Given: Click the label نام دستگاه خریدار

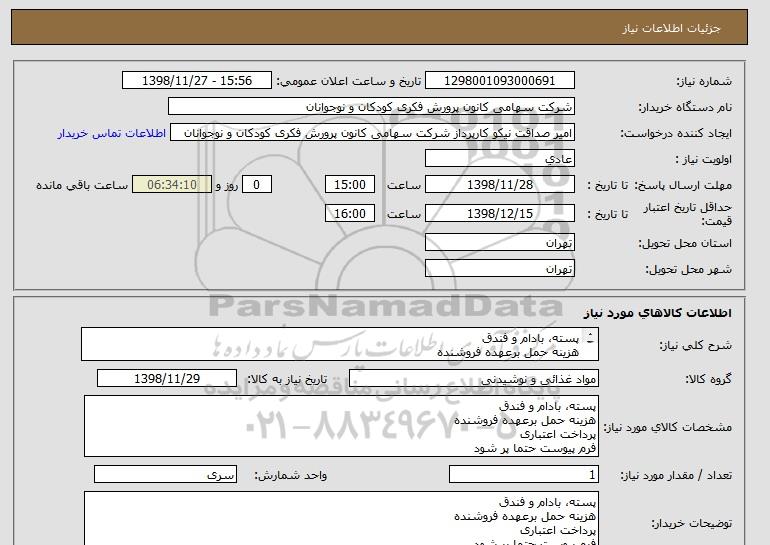Looking at the screenshot, I should pos(685,107).
